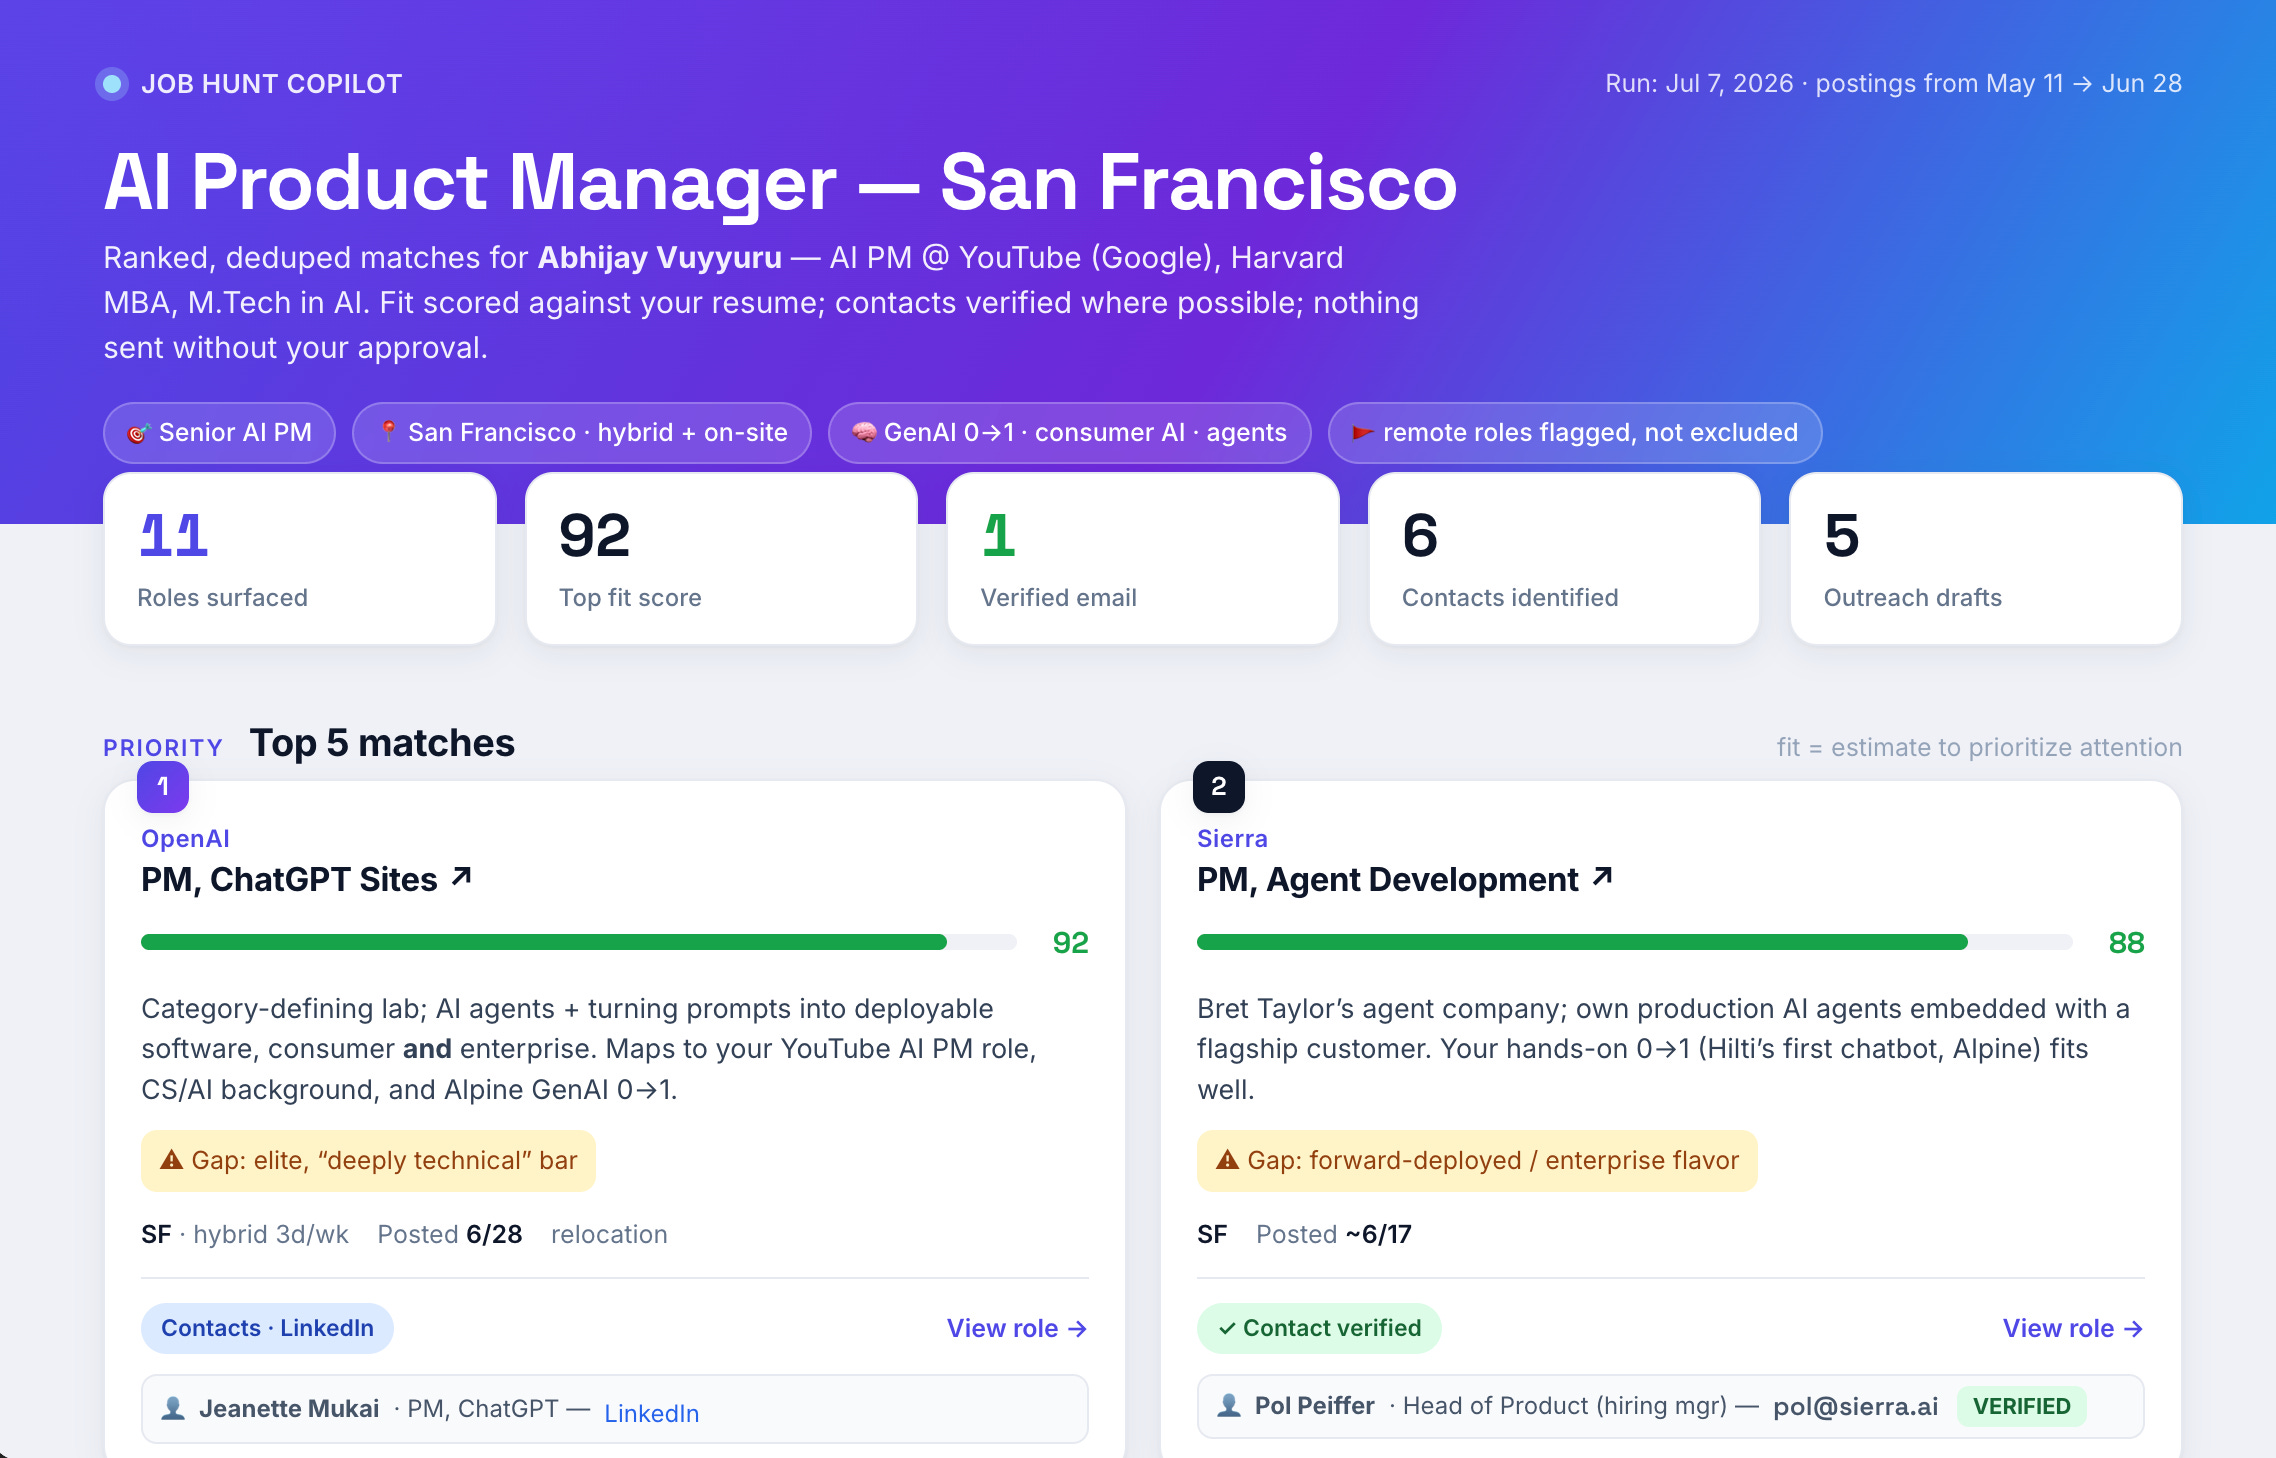
Task: Click the red flag on remote roles chip
Action: click(x=1362, y=433)
